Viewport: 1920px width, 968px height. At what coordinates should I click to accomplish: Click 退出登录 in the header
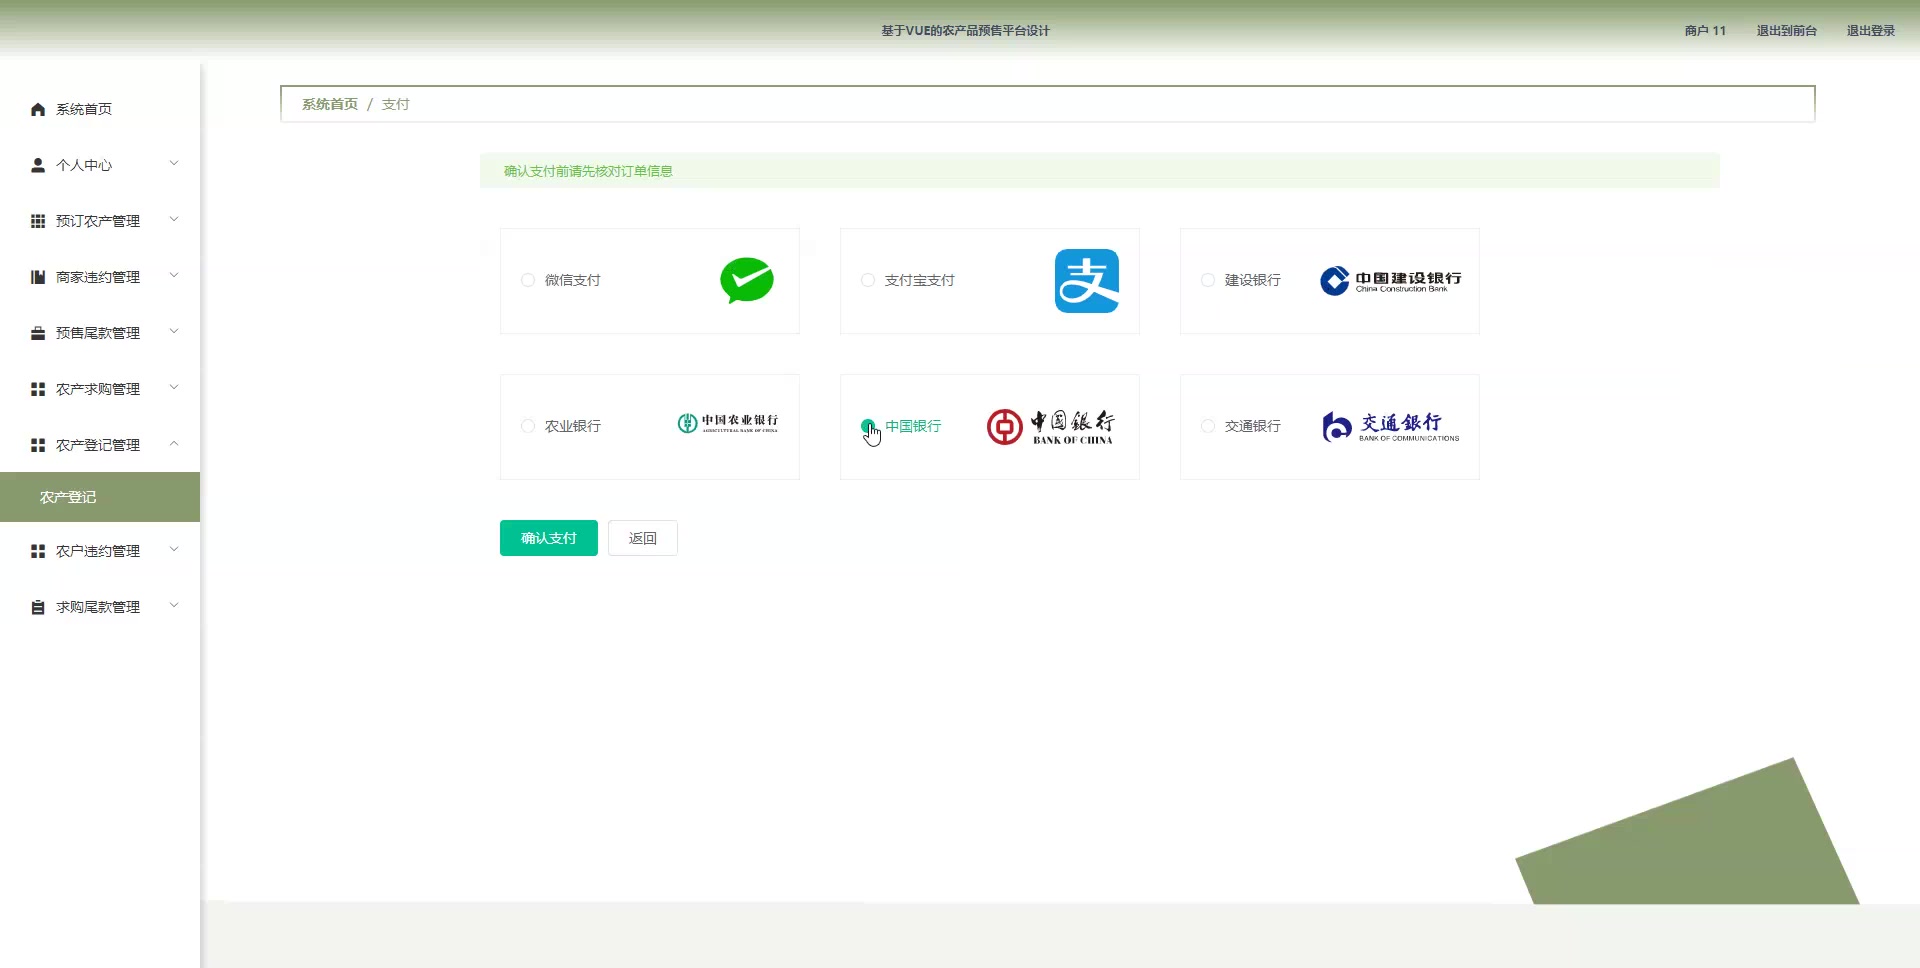point(1871,31)
